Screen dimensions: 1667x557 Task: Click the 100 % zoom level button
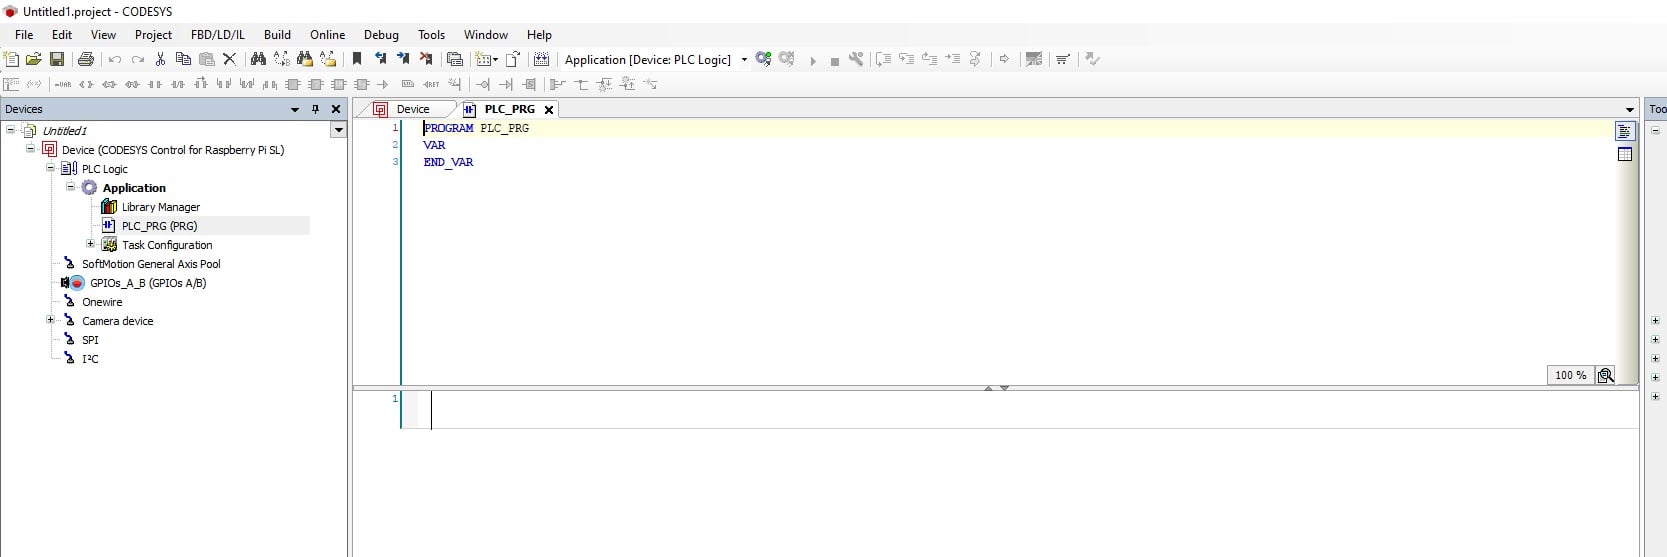[x=1570, y=375]
